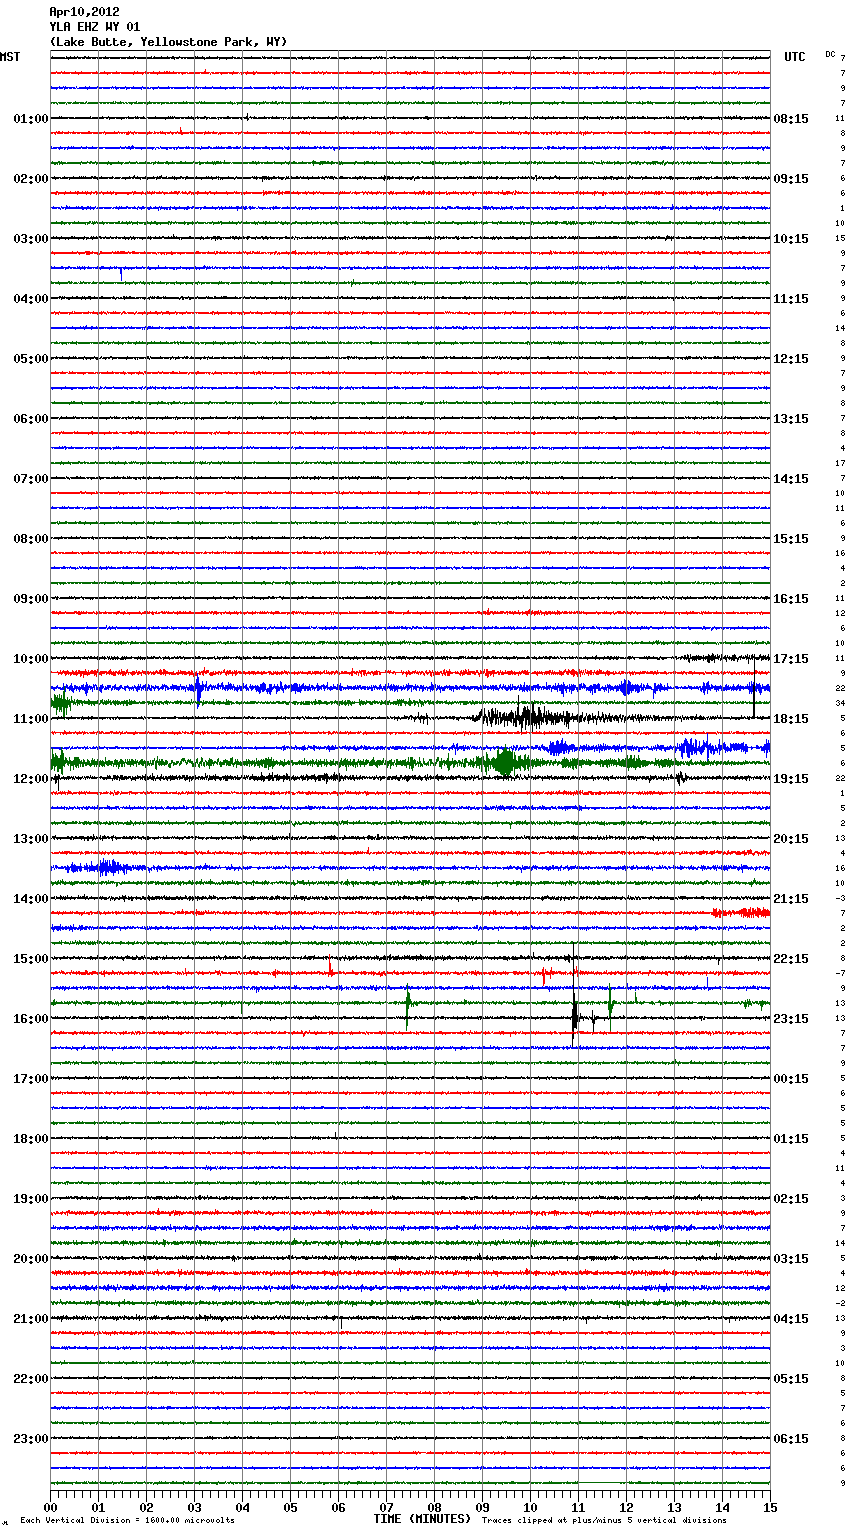Click the 18:15 UTC time label
850x1534 pixels.
[x=791, y=719]
